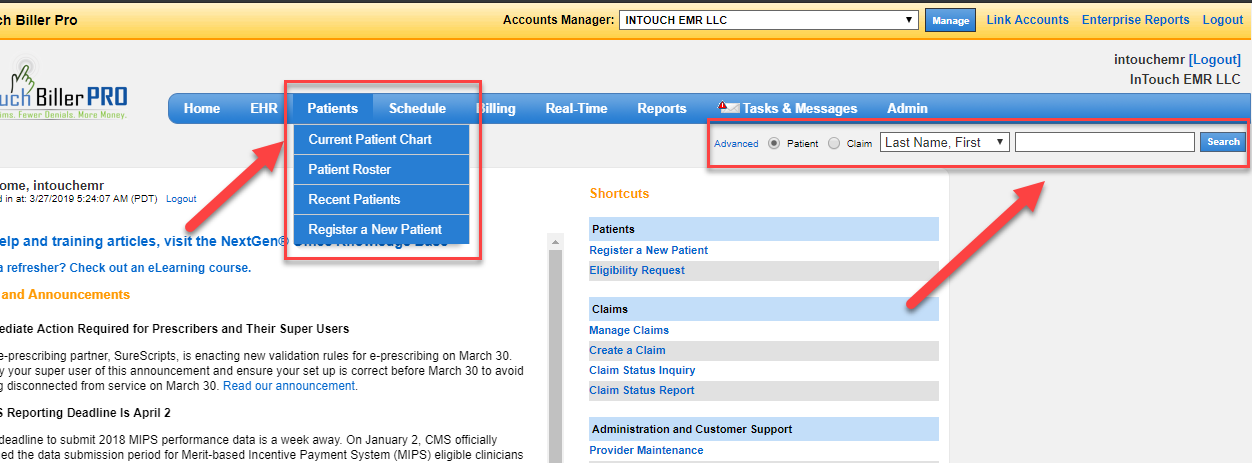
Task: Open the Patients menu
Action: coord(332,108)
